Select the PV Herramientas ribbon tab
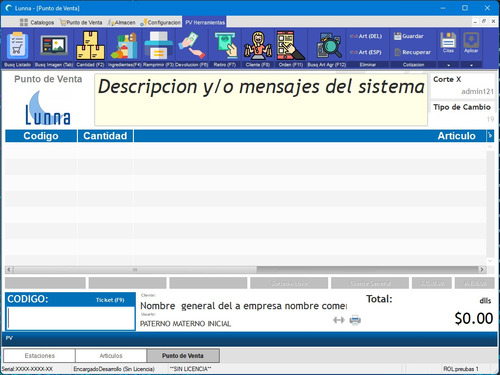The width and height of the screenshot is (500, 375). (x=205, y=22)
